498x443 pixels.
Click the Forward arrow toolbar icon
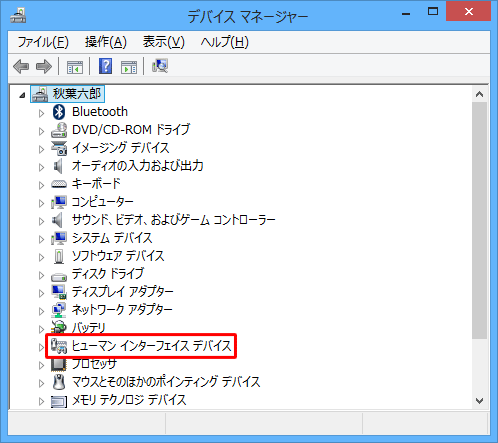click(x=44, y=67)
